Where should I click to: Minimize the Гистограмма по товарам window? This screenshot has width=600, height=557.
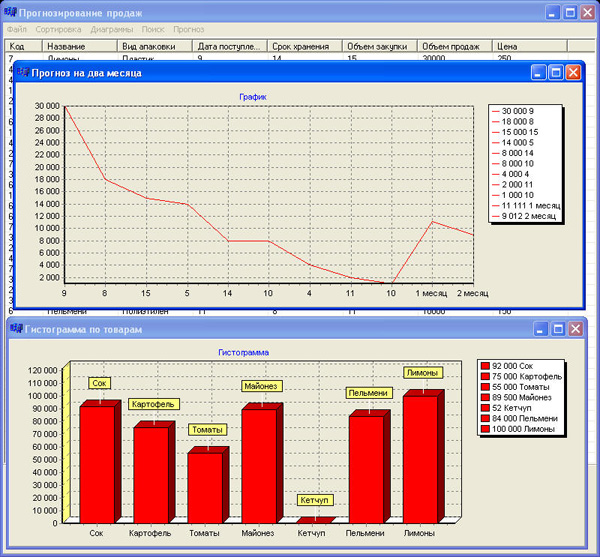coord(540,329)
